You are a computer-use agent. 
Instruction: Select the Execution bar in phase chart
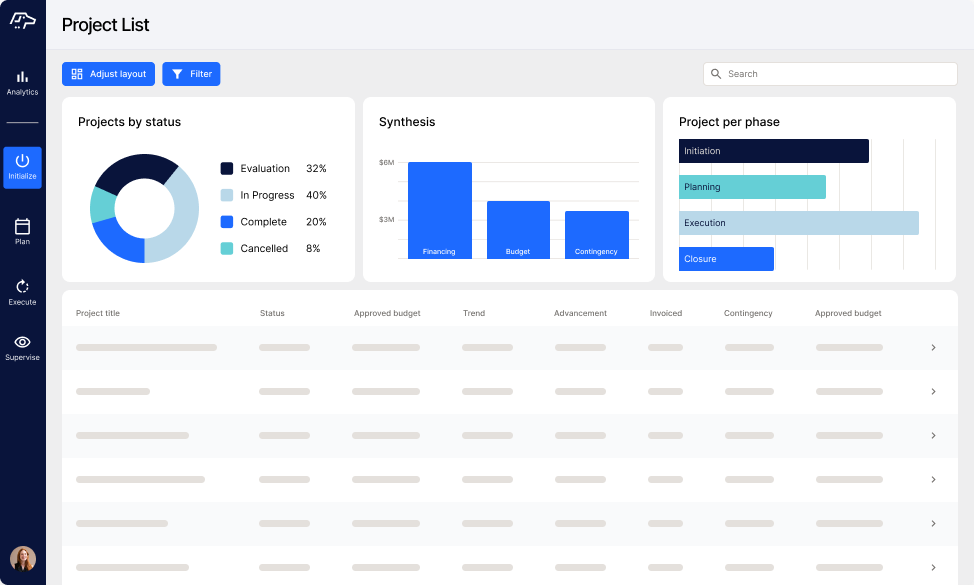(x=798, y=223)
